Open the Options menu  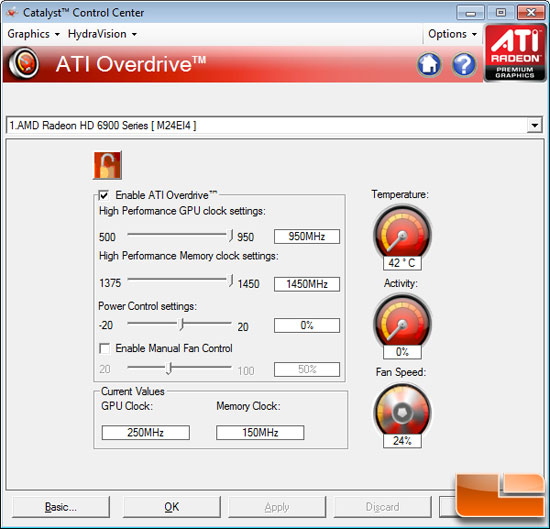tap(452, 34)
